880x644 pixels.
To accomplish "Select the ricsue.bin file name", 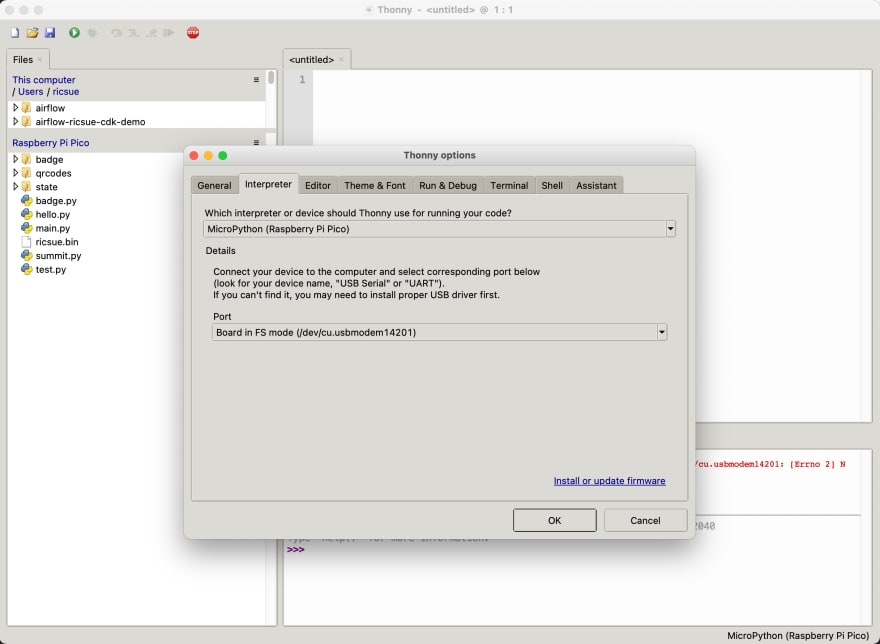I will pos(57,242).
